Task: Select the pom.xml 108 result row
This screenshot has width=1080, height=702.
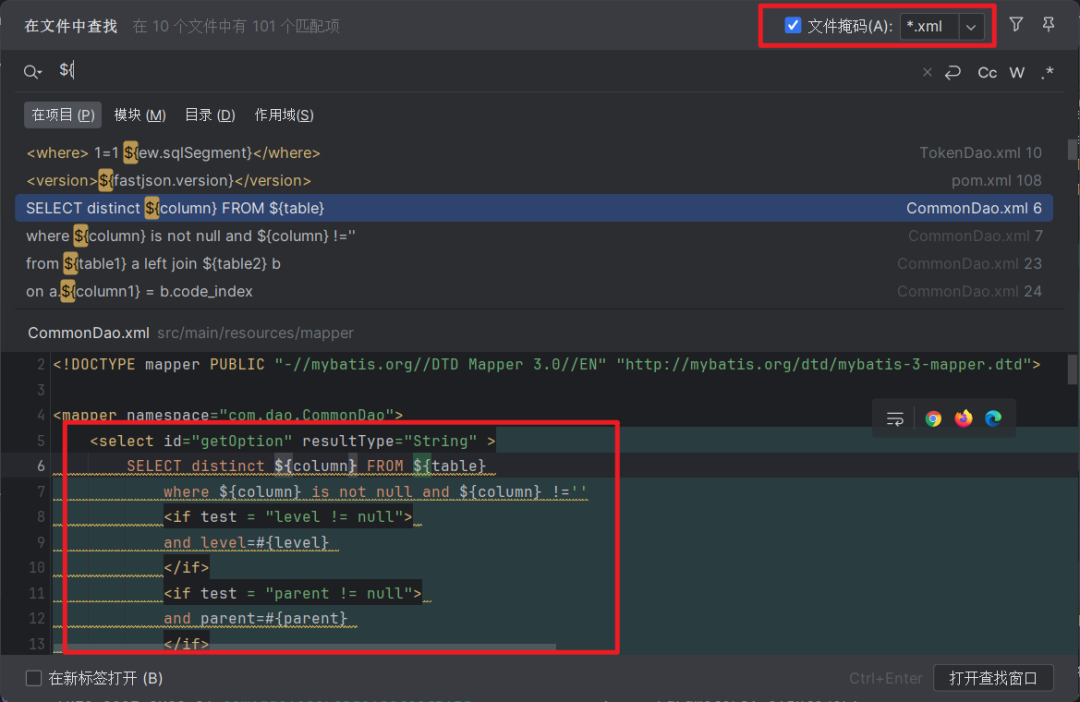Action: tap(534, 180)
